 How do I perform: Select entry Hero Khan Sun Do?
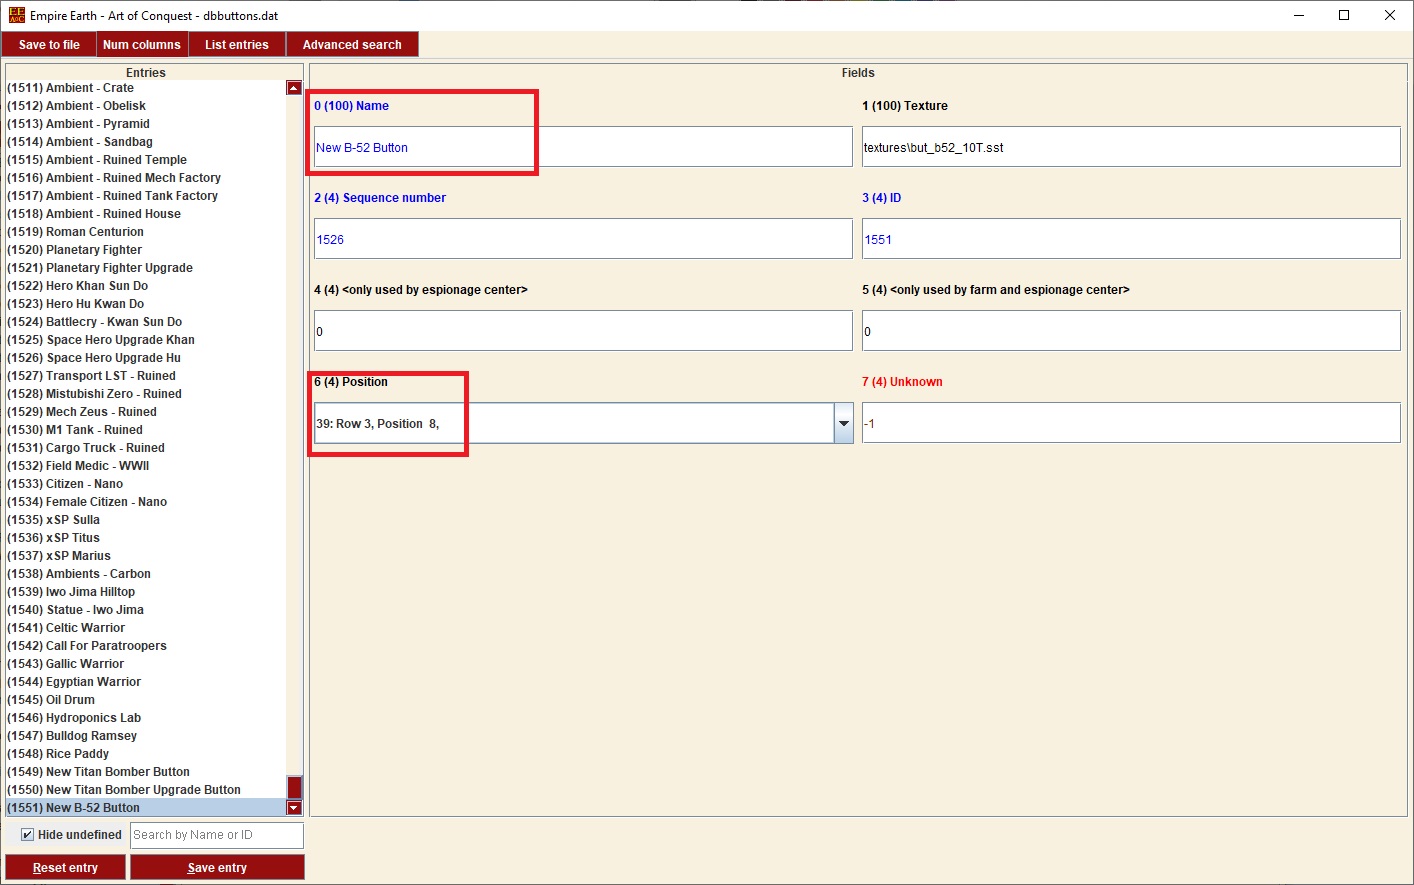pyautogui.click(x=146, y=286)
